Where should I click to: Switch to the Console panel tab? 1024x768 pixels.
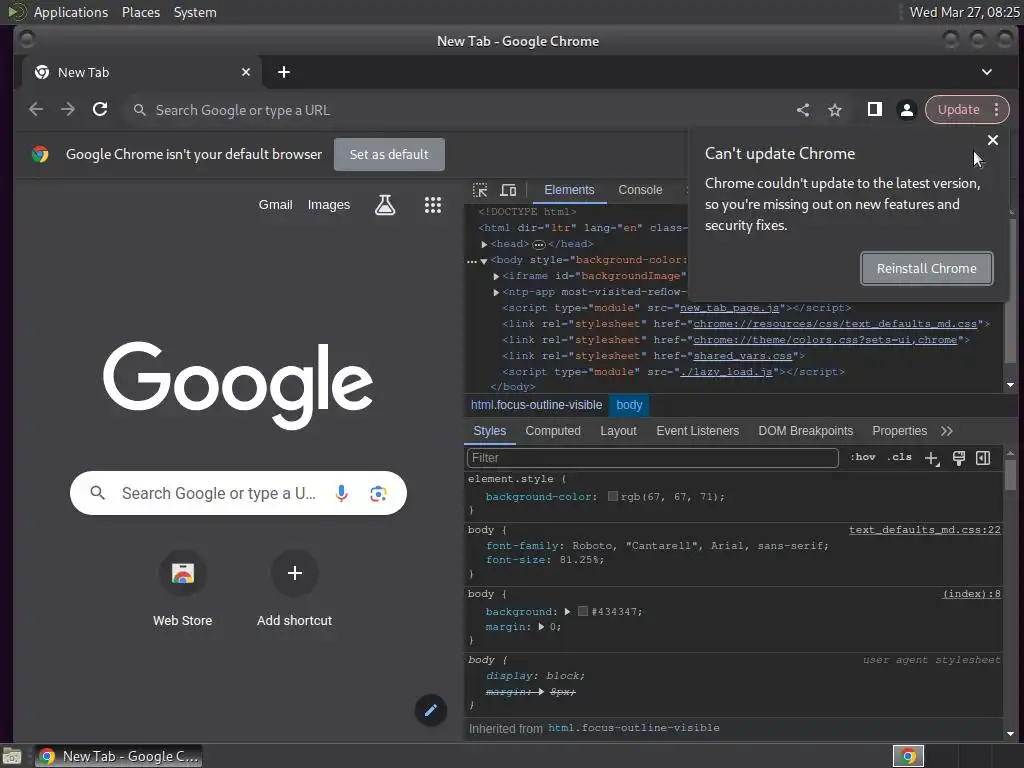coord(640,190)
